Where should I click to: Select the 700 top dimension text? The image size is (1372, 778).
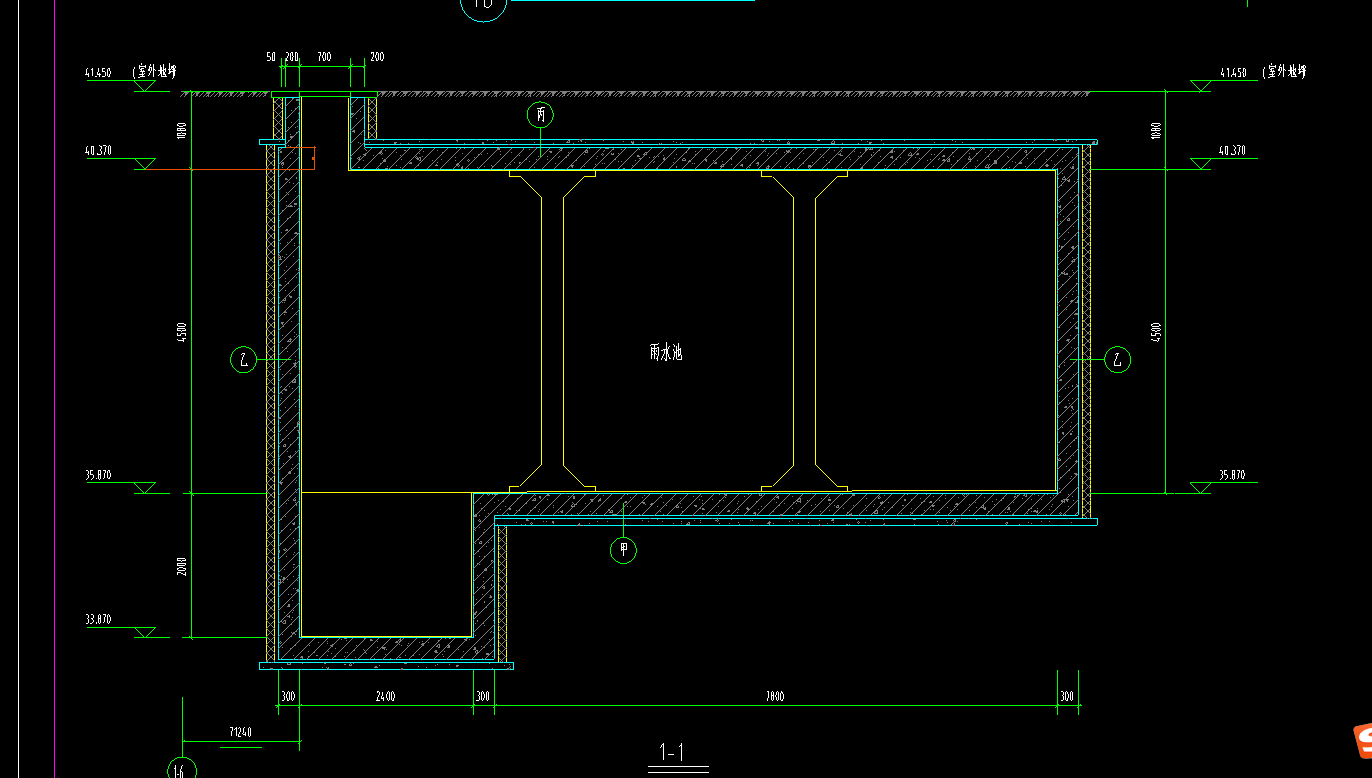point(324,57)
